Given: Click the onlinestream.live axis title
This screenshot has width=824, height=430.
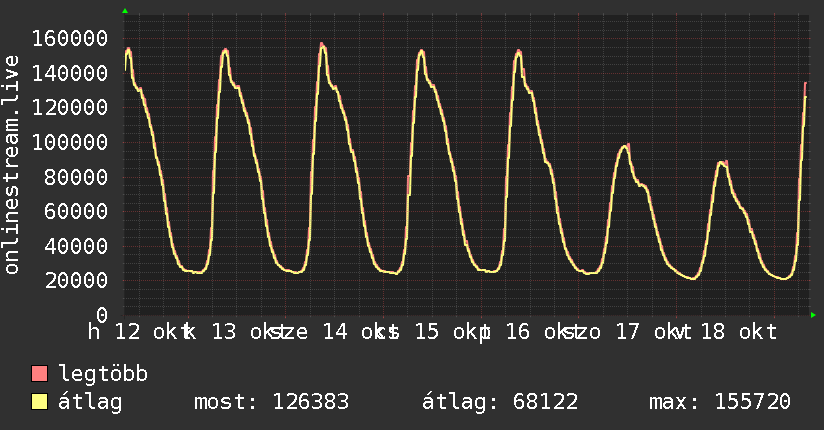Looking at the screenshot, I should 11,165.
